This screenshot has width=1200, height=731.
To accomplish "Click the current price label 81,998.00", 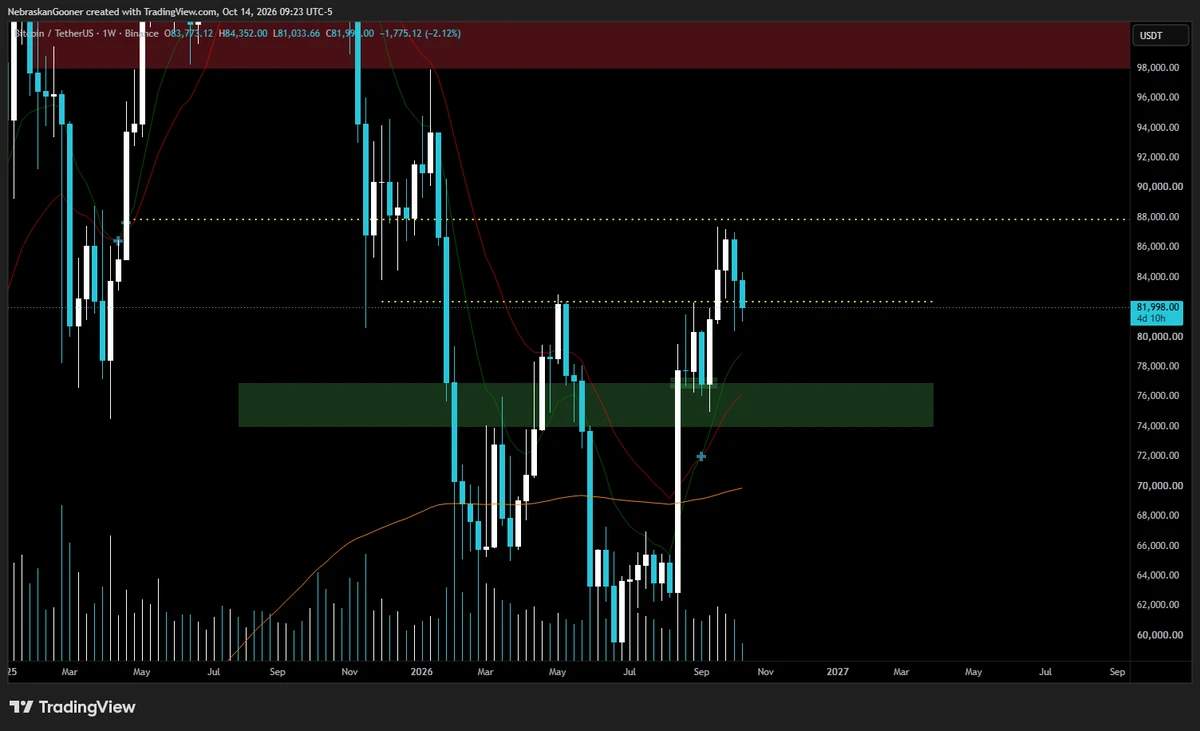I will pos(1158,306).
